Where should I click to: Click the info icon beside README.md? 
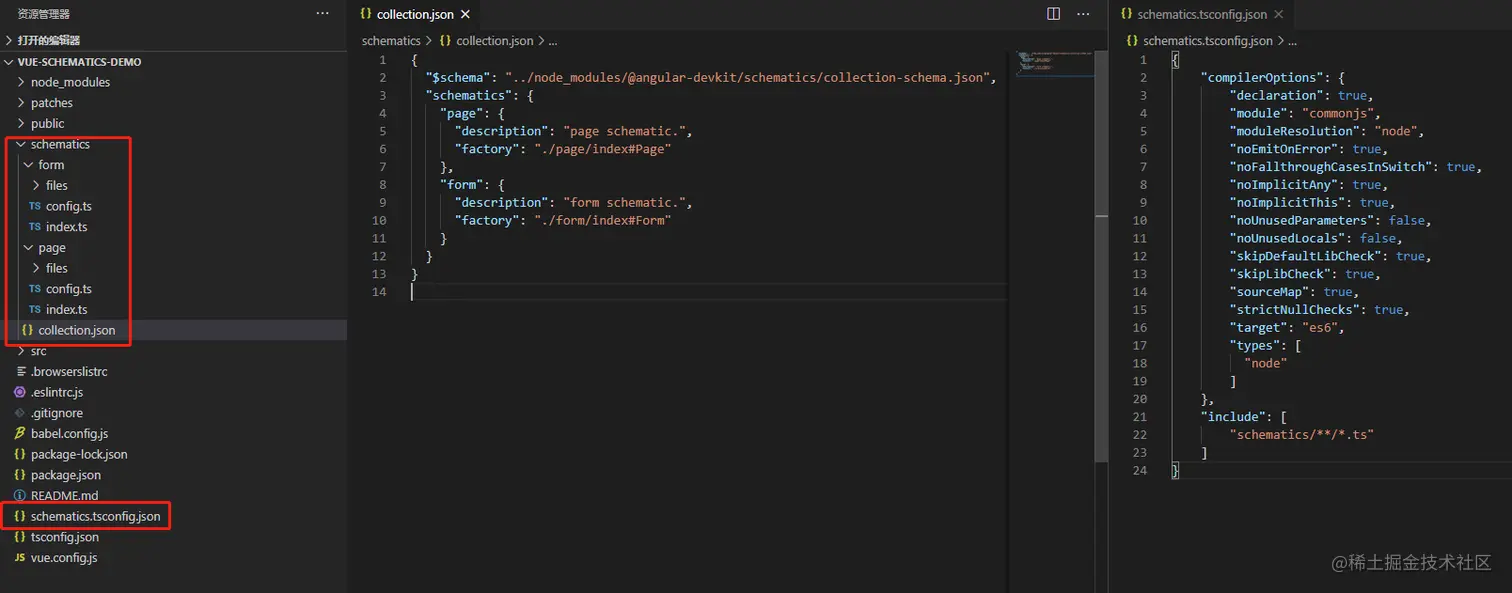point(20,496)
